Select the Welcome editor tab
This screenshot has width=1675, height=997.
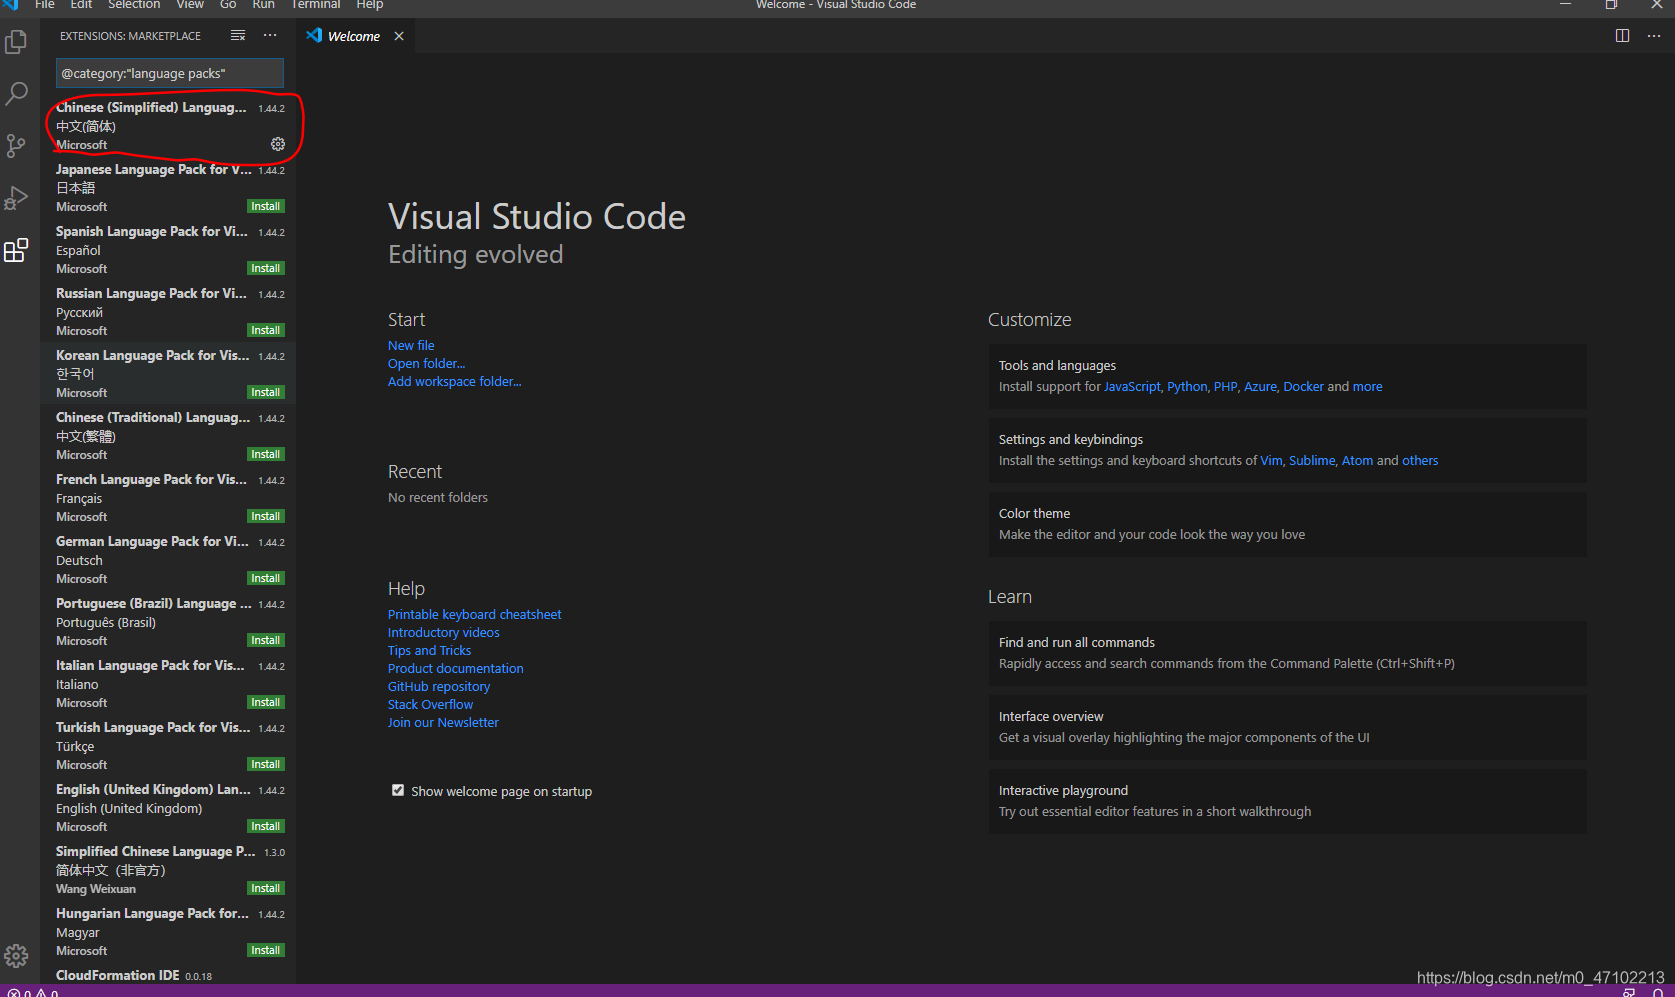point(354,36)
